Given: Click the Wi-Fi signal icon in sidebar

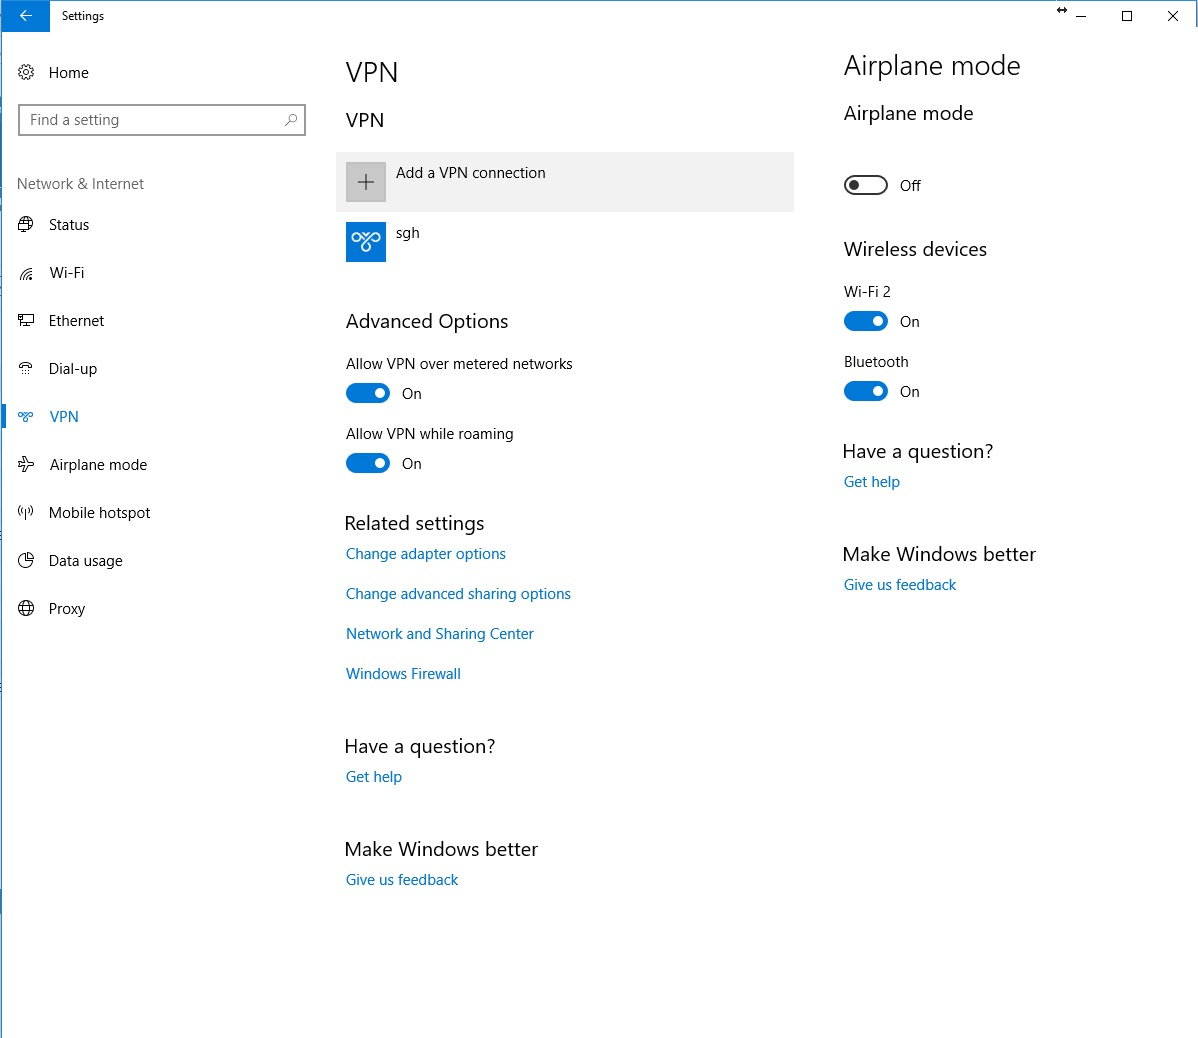Looking at the screenshot, I should [26, 273].
